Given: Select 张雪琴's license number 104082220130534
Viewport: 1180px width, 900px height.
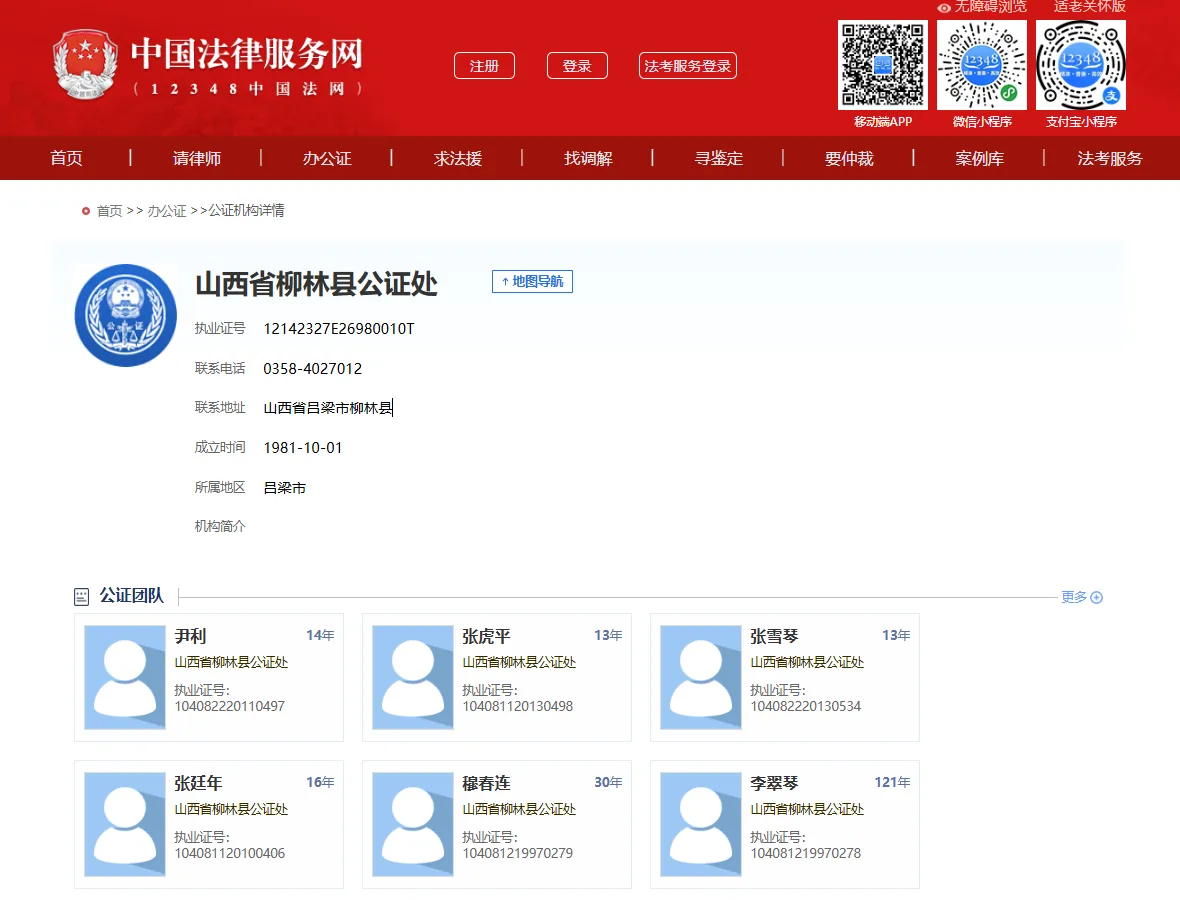Looking at the screenshot, I should tap(805, 706).
